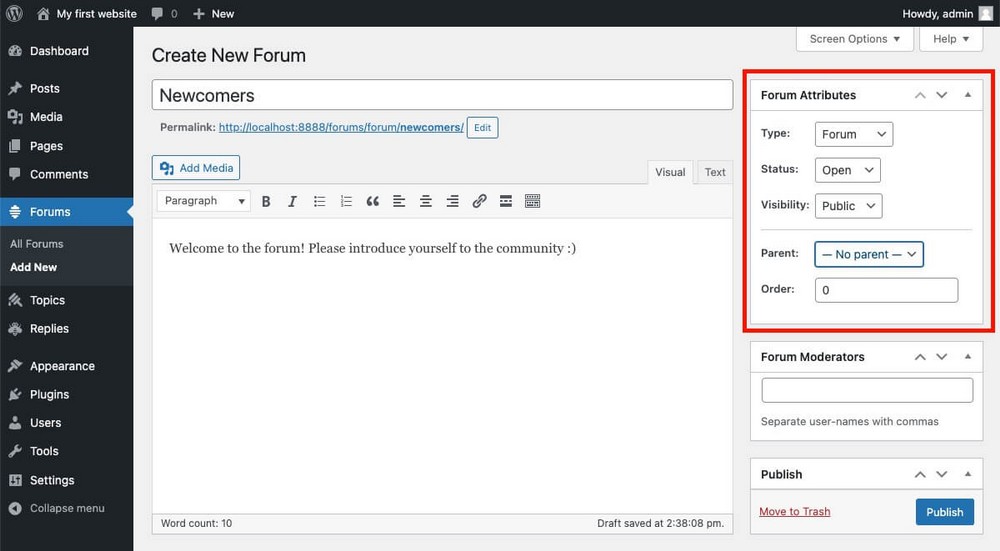Viewport: 1000px width, 551px height.
Task: Click Add New forum submenu item
Action: (x=33, y=267)
